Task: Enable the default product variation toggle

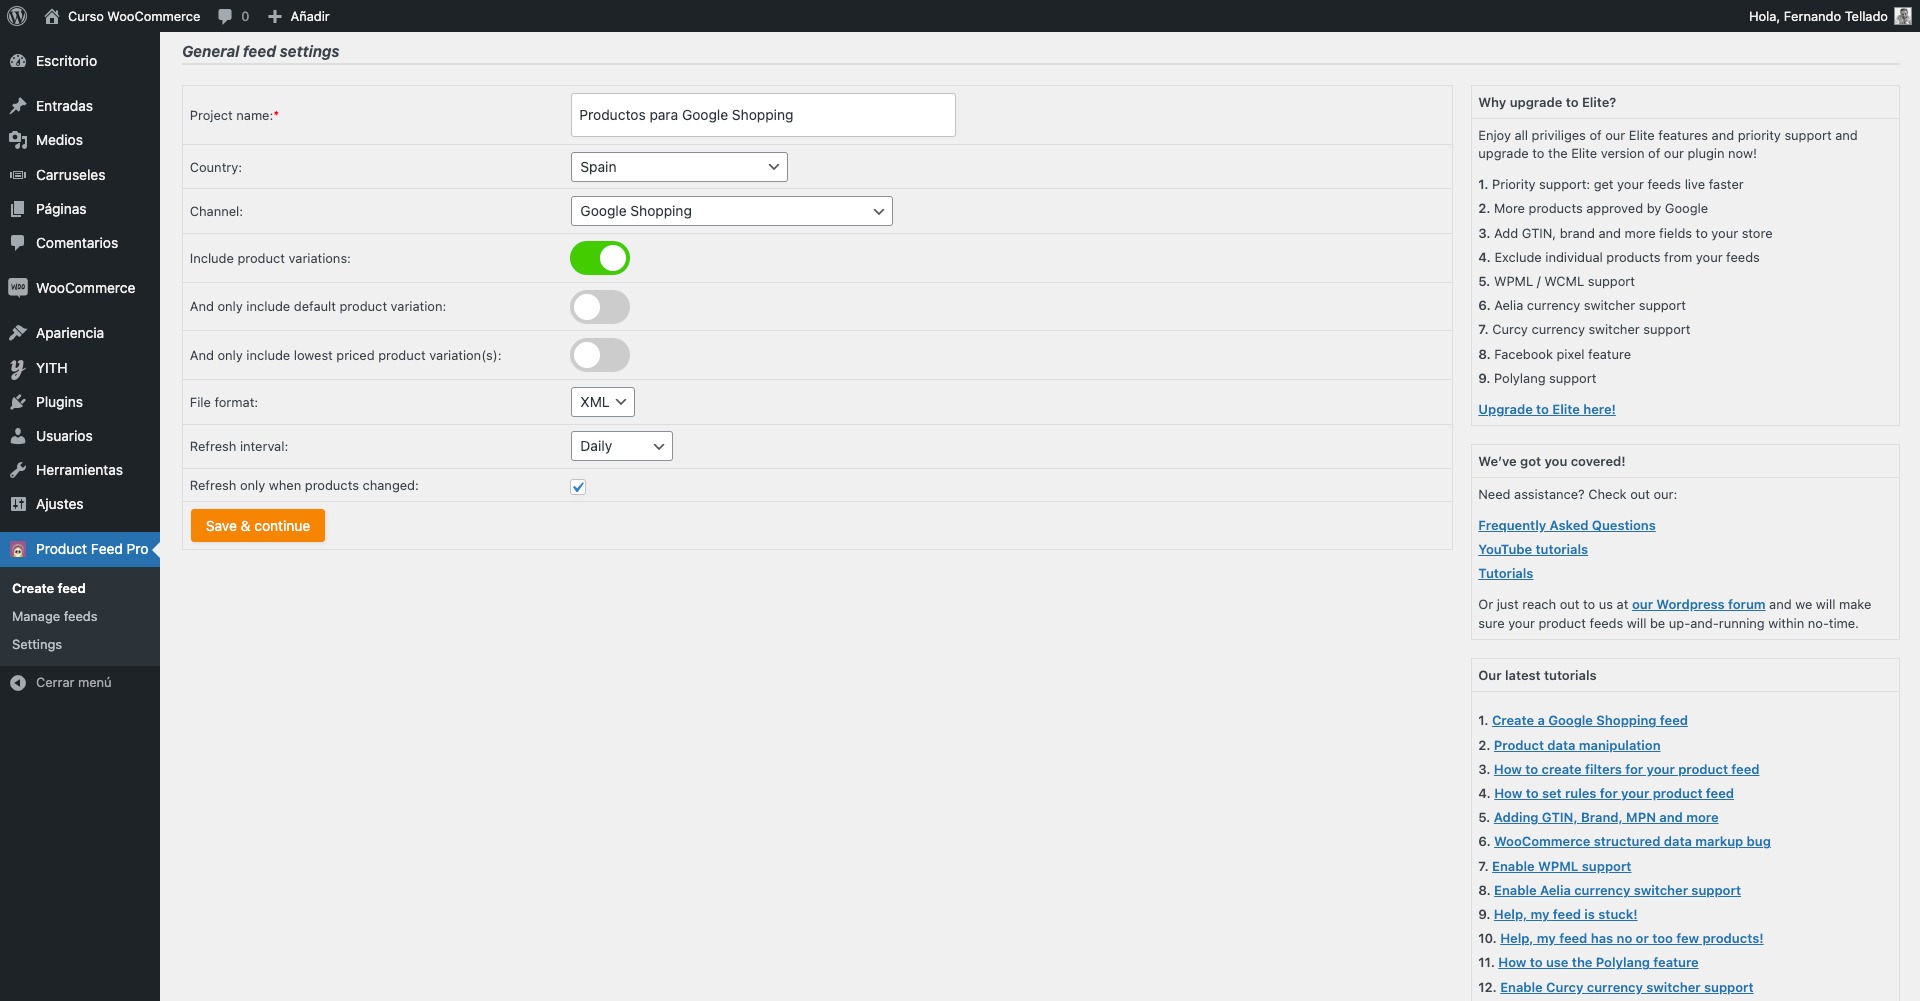Action: 599,307
